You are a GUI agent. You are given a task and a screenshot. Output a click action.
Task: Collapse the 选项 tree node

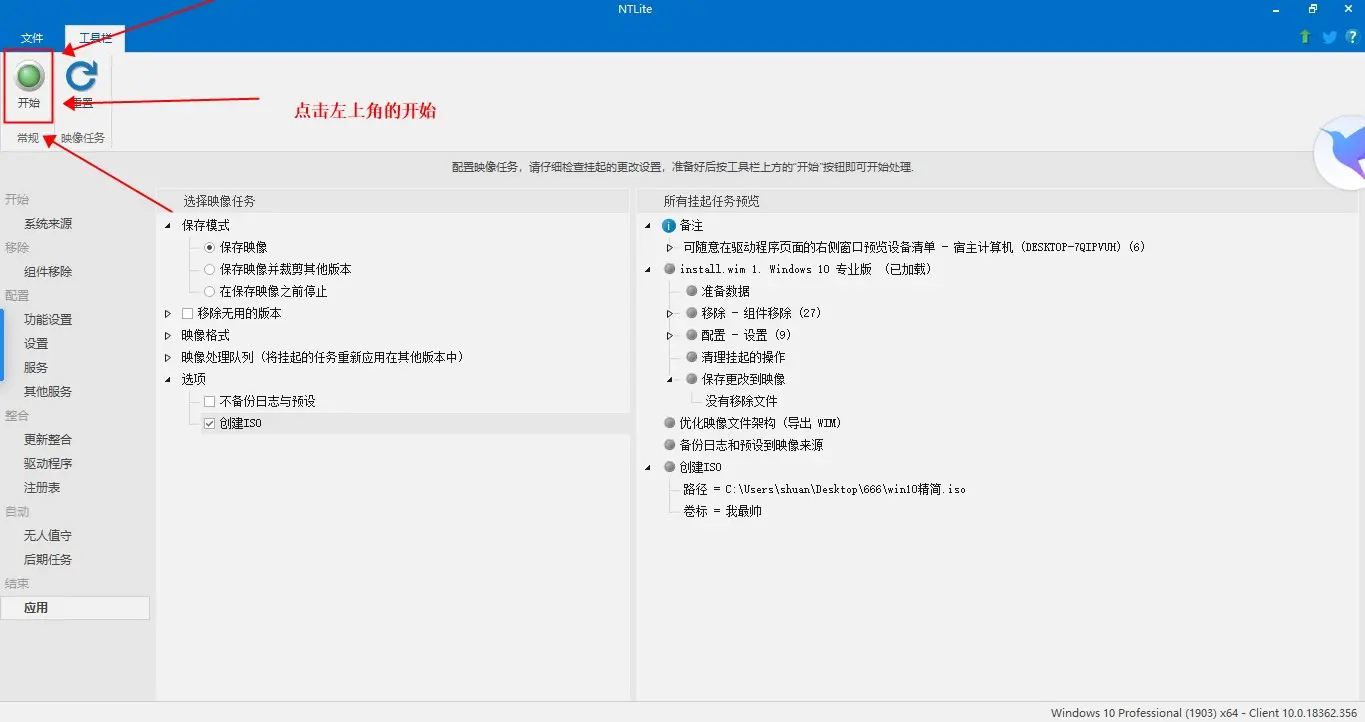(168, 379)
